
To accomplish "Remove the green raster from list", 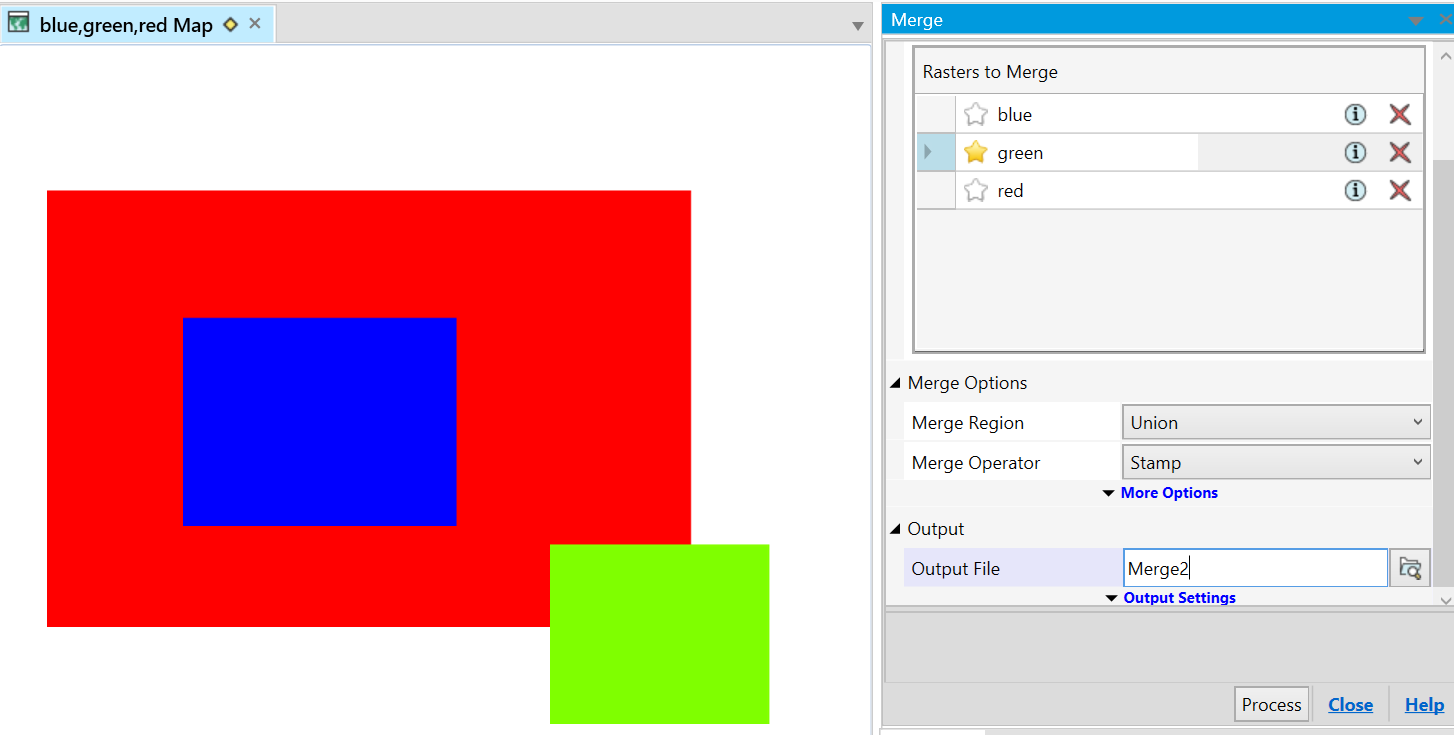I will point(1400,152).
